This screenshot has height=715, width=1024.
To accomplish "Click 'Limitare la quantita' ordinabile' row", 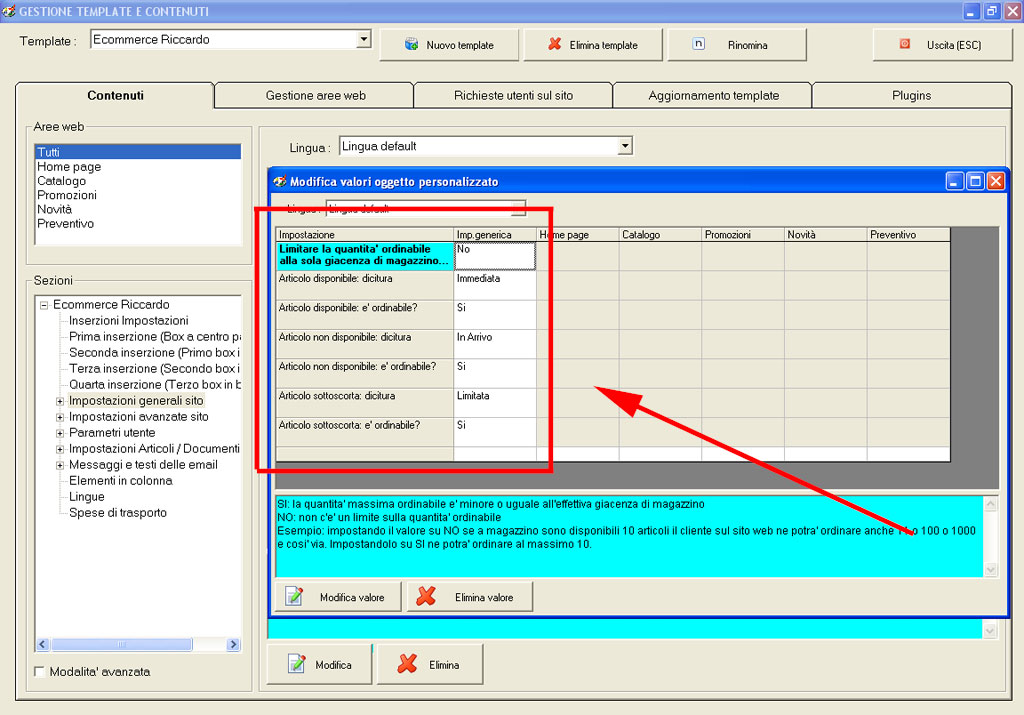I will [364, 255].
